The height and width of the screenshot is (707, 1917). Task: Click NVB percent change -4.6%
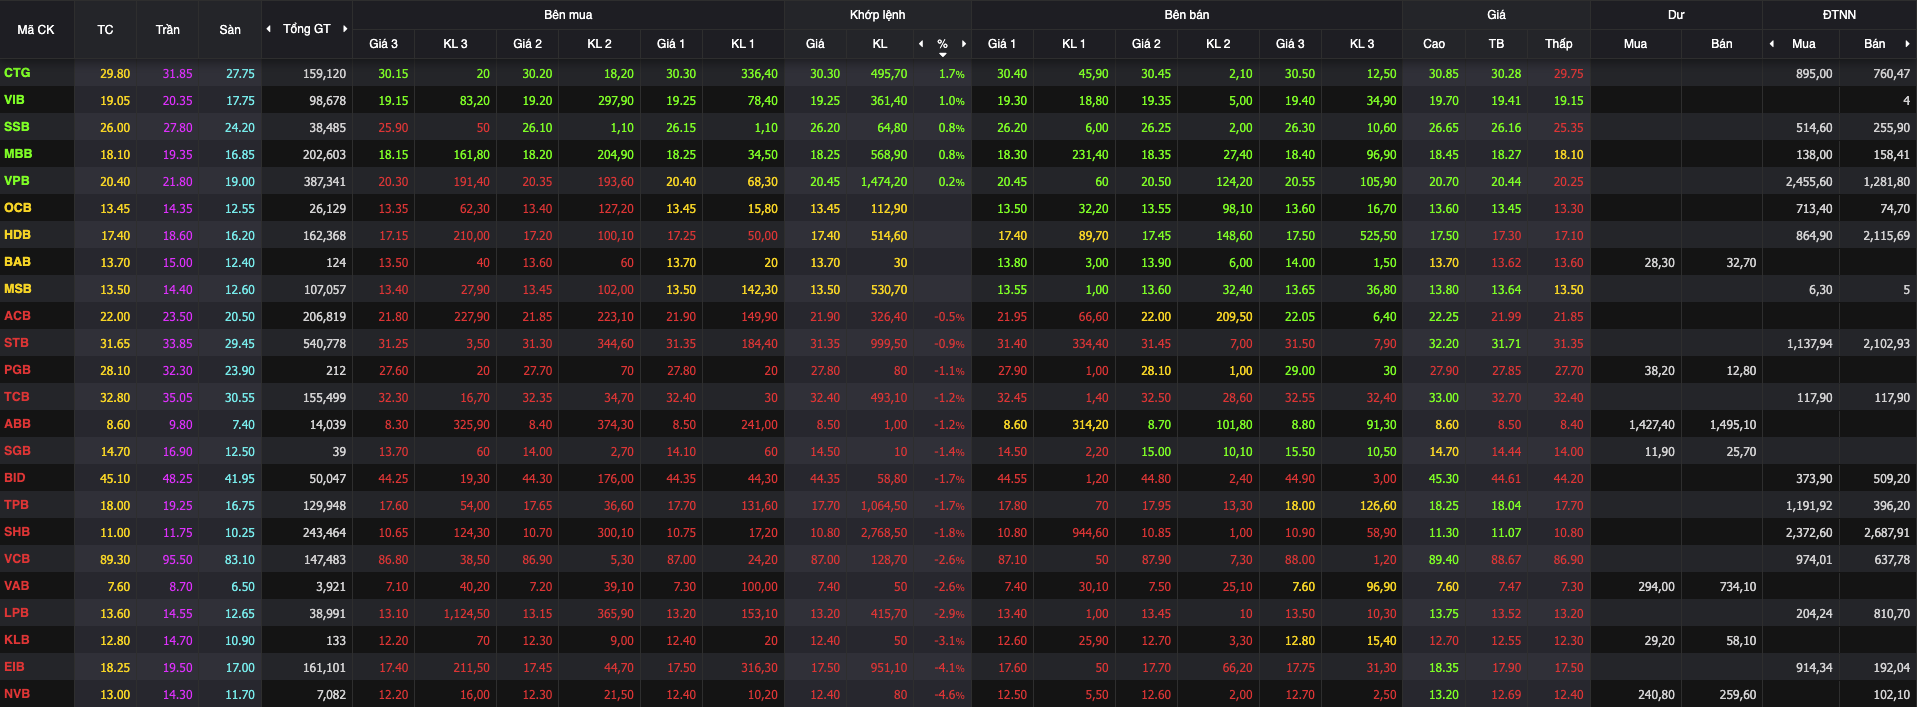(x=949, y=695)
